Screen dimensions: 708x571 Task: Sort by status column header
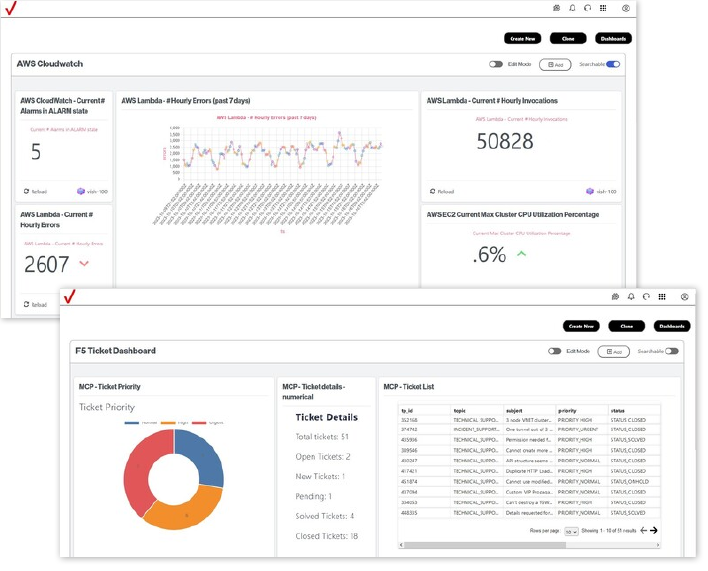coord(618,411)
